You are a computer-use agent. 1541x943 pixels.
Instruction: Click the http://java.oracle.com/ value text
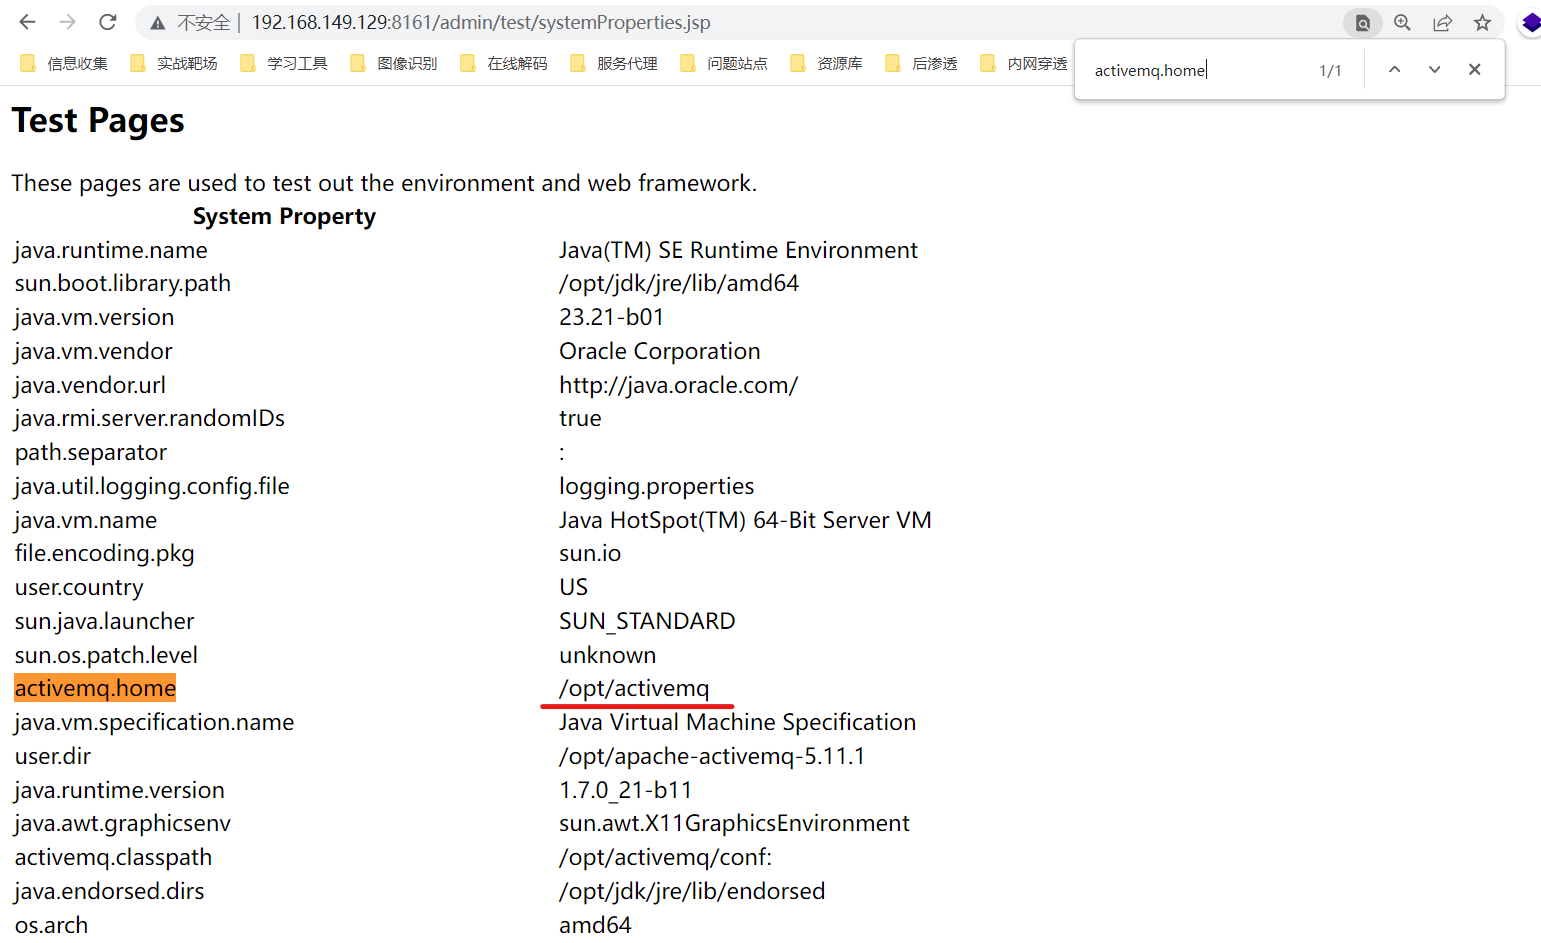click(x=678, y=385)
